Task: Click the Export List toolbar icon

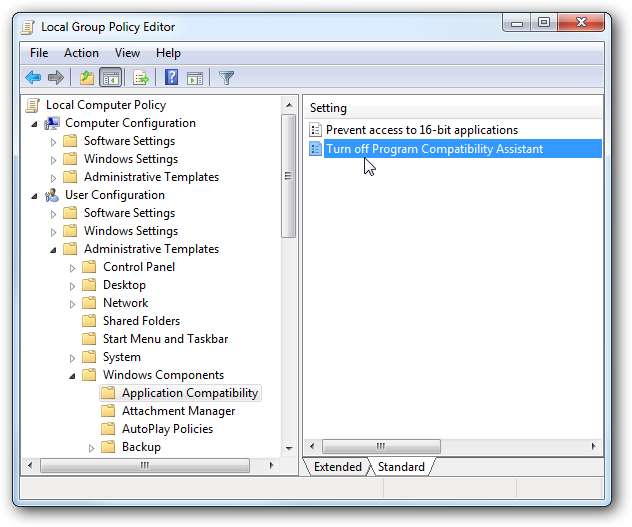Action: (141, 77)
